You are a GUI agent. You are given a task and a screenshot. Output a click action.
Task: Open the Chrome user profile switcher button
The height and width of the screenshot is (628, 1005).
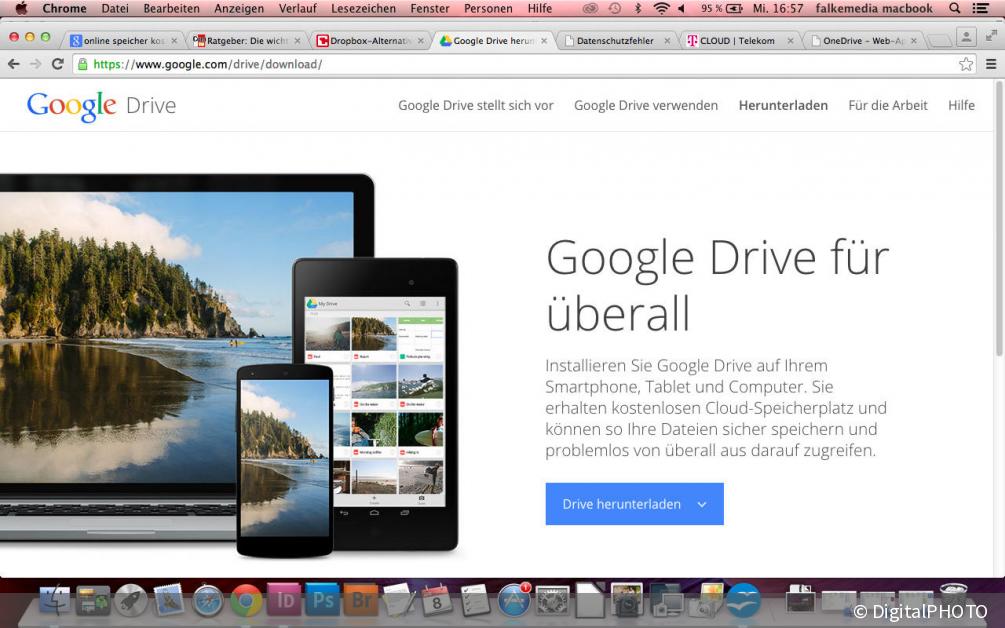tap(966, 37)
